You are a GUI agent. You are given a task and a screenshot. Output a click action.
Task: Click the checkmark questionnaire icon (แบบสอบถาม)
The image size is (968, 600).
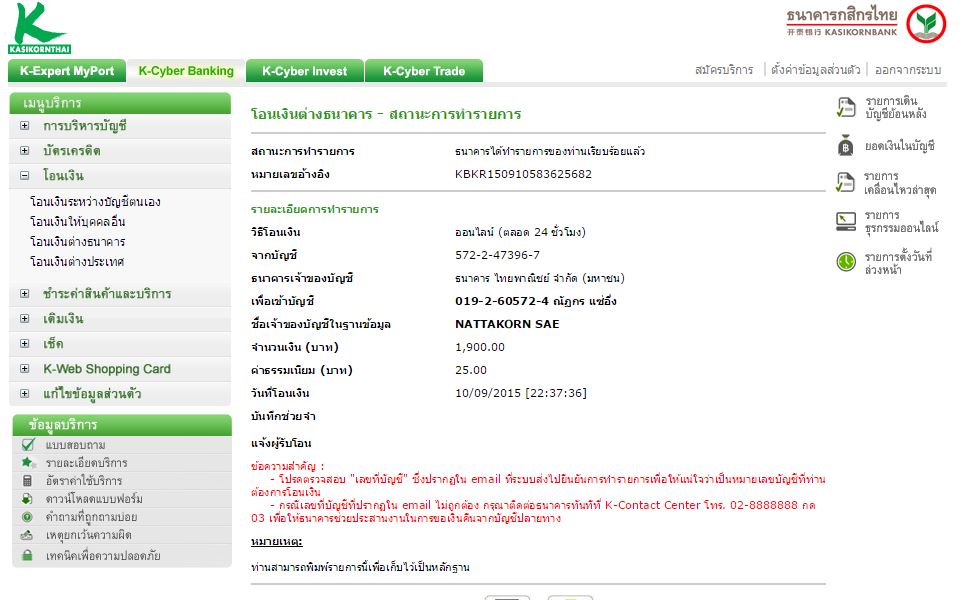28,444
